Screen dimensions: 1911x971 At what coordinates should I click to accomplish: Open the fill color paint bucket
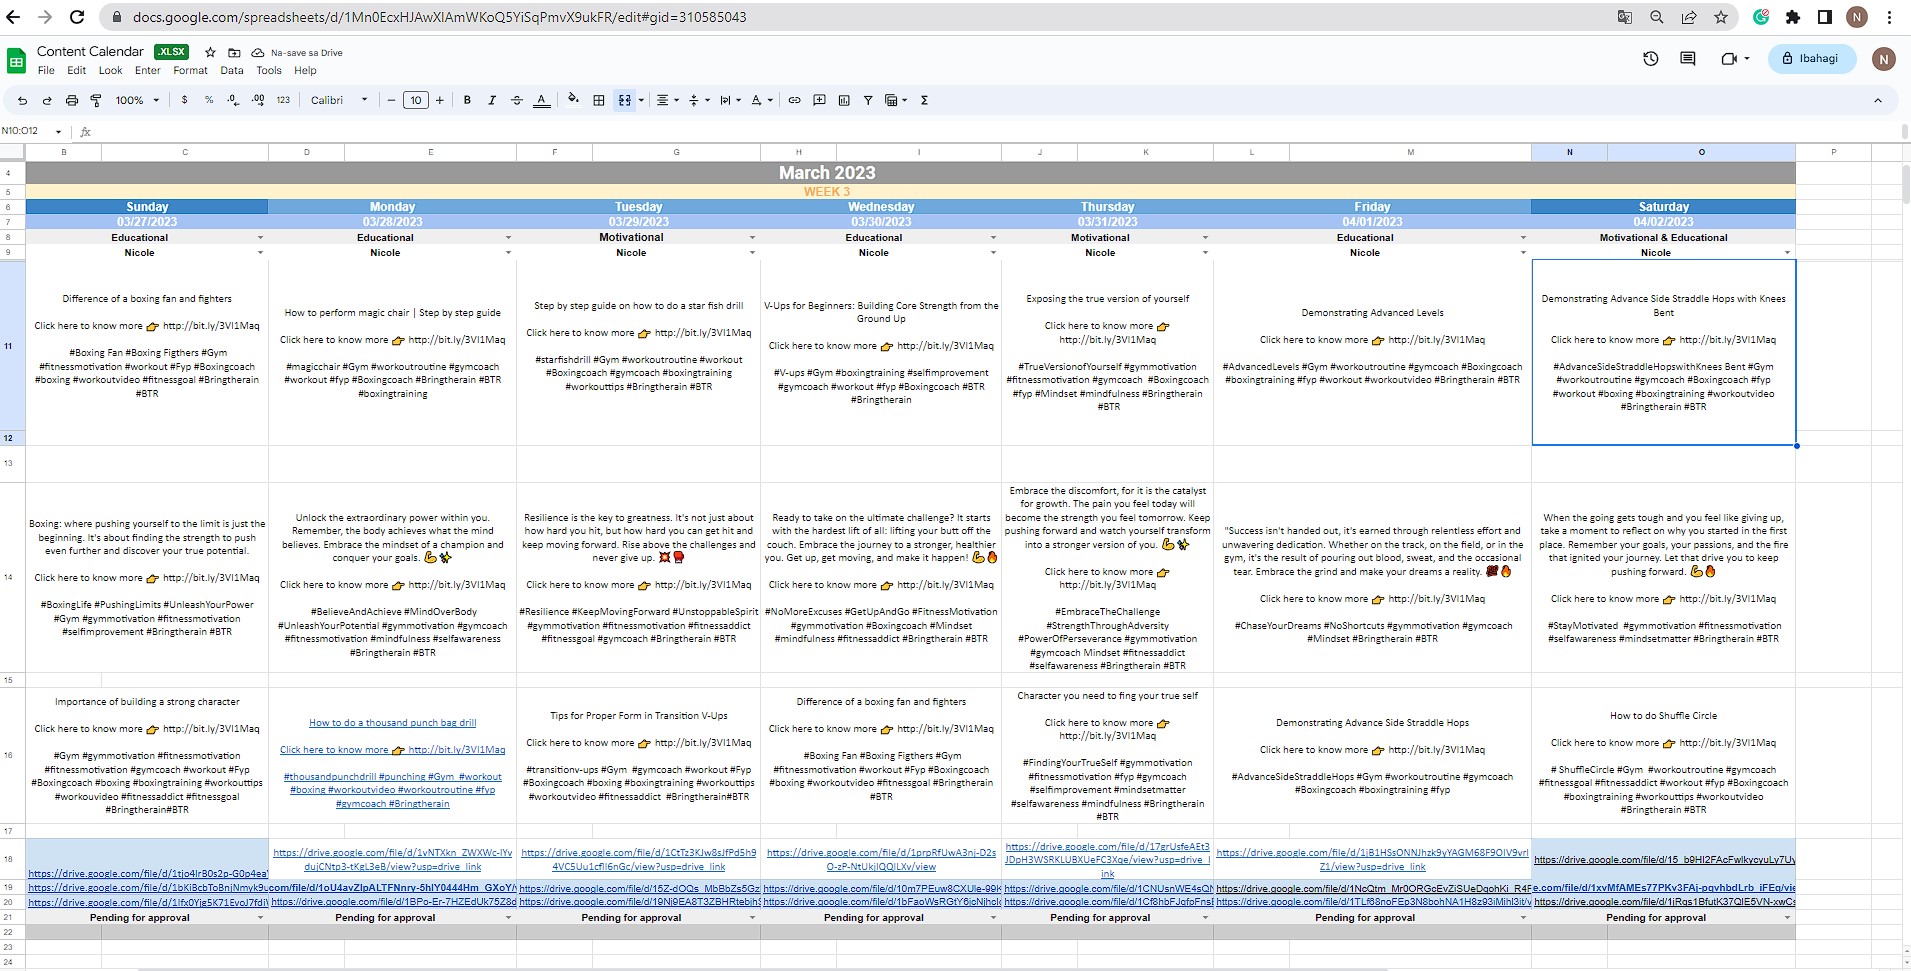(x=573, y=100)
